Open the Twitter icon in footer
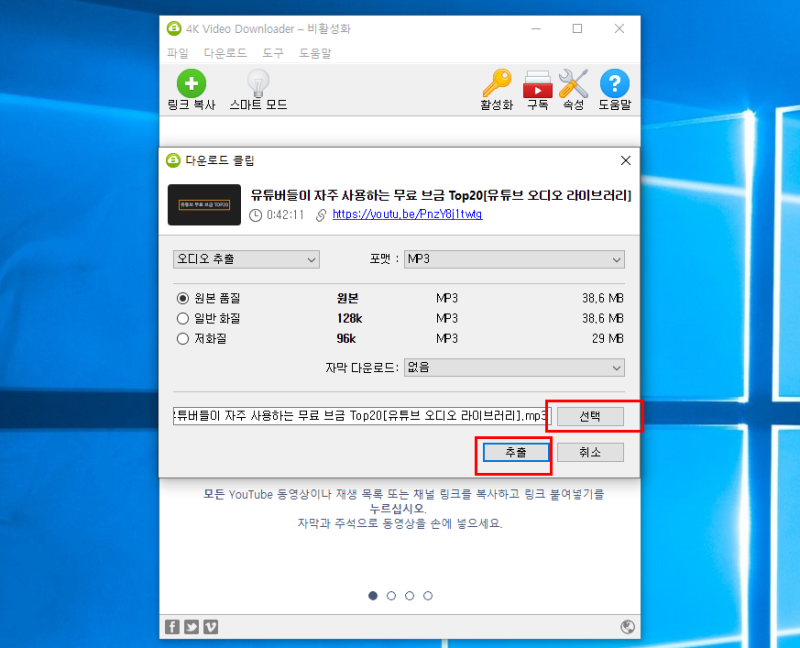The image size is (800, 648). pyautogui.click(x=192, y=627)
